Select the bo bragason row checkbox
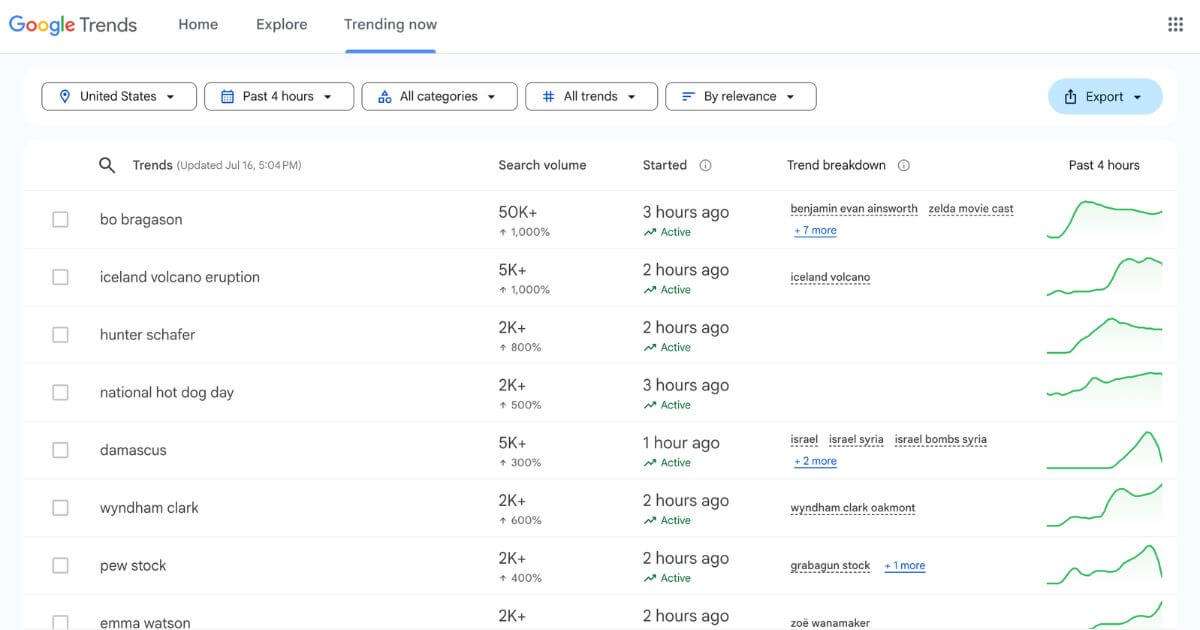 point(60,218)
